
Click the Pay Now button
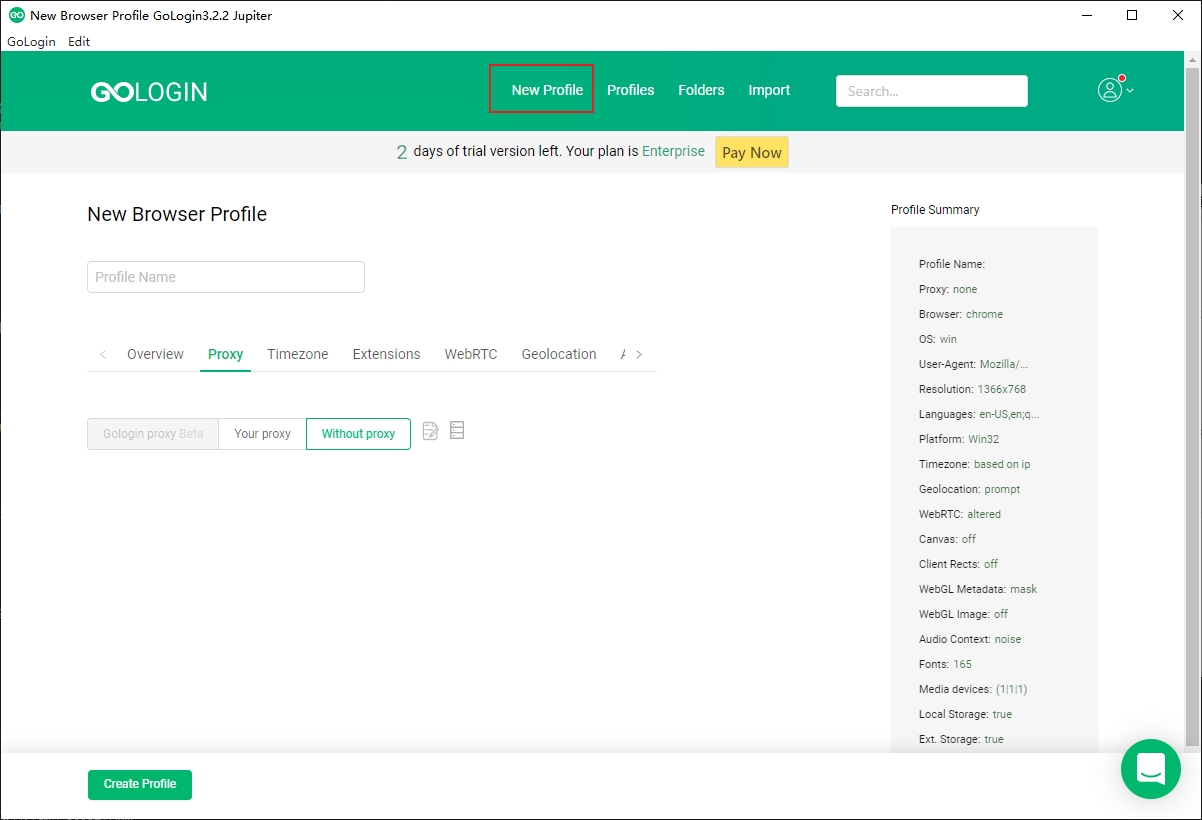[751, 152]
